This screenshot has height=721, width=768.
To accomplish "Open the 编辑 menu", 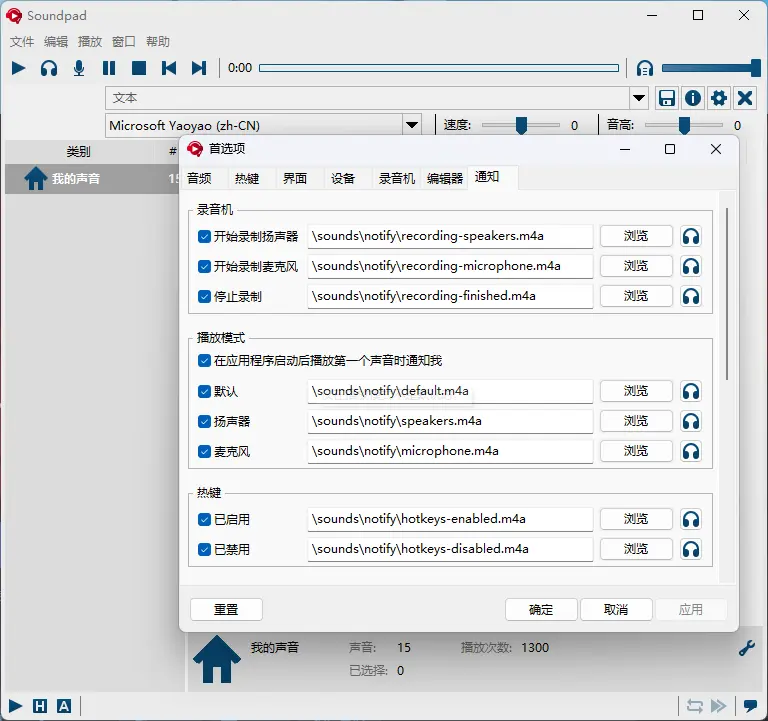I will (x=56, y=42).
